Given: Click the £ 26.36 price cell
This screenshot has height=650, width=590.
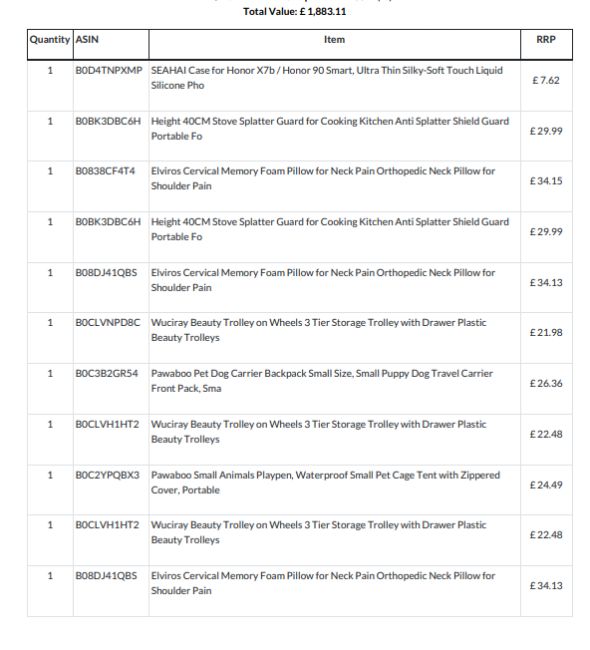Looking at the screenshot, I should coord(546,383).
